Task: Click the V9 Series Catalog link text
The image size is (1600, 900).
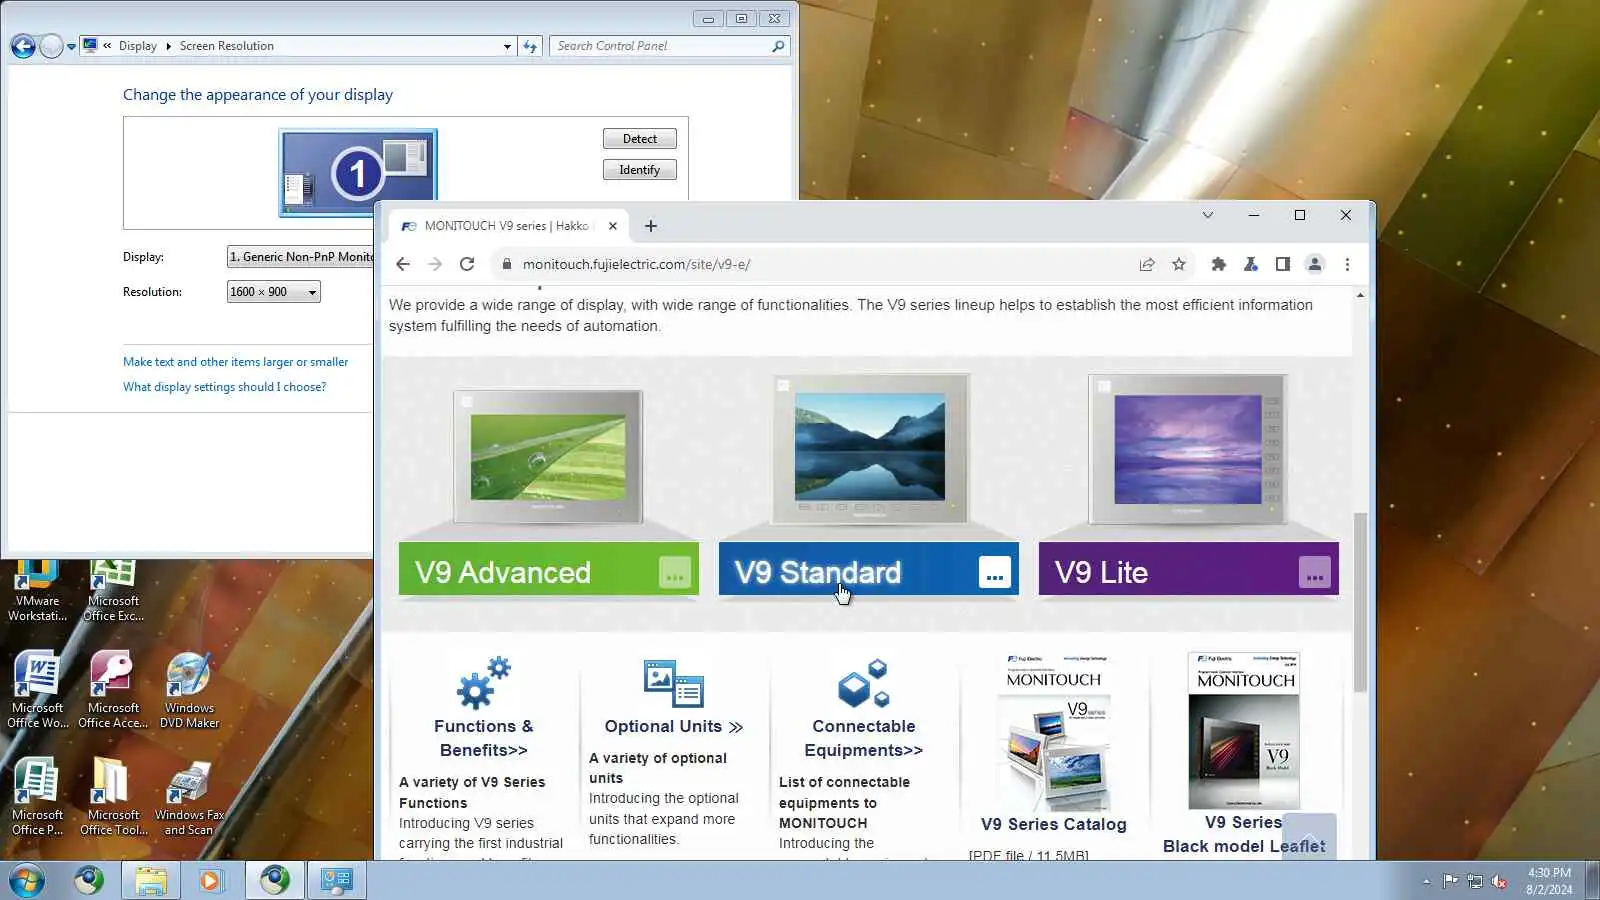Action: [x=1054, y=824]
